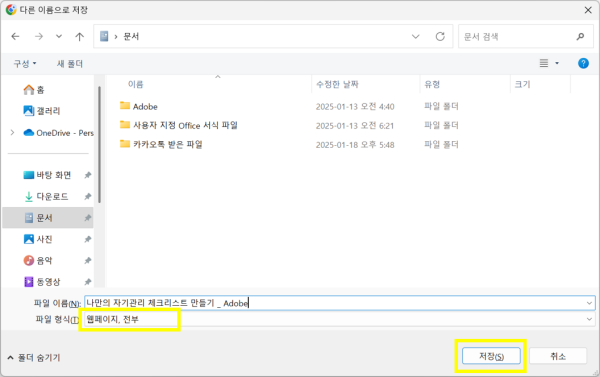Click date 2025-01-13 오전 6:21
The height and width of the screenshot is (377, 600).
[x=354, y=126]
